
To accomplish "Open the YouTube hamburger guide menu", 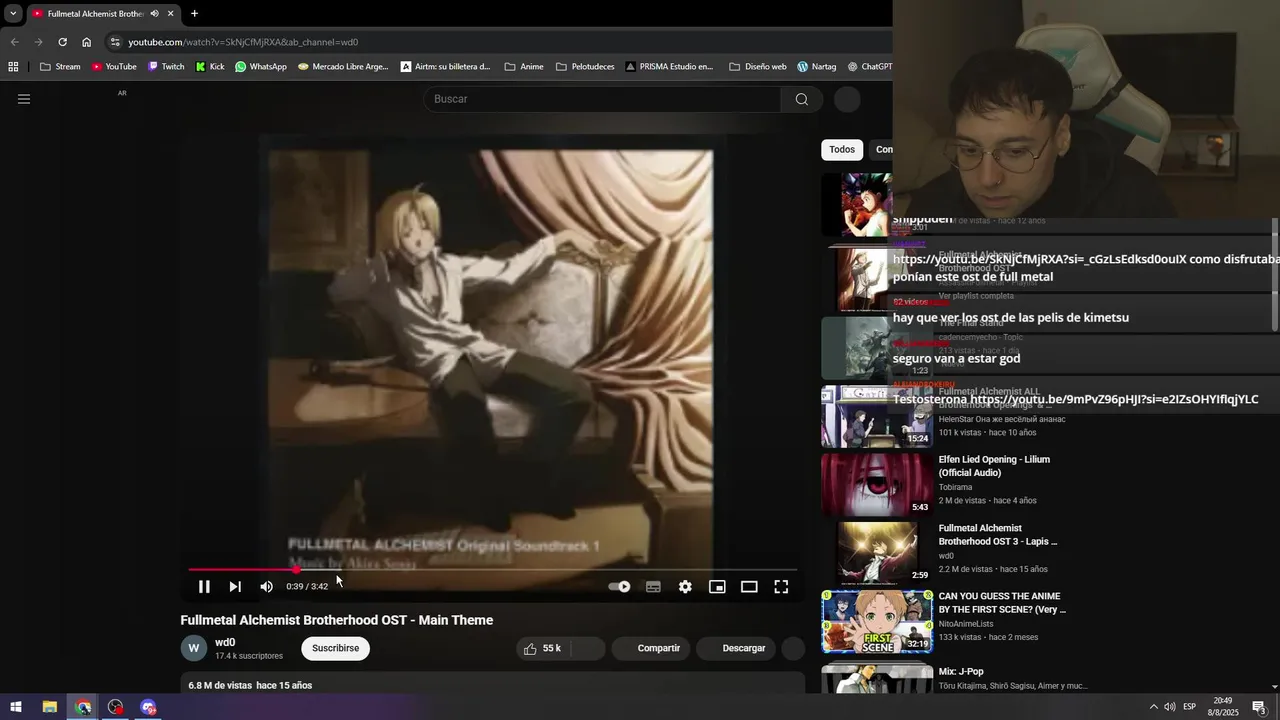I will [24, 99].
